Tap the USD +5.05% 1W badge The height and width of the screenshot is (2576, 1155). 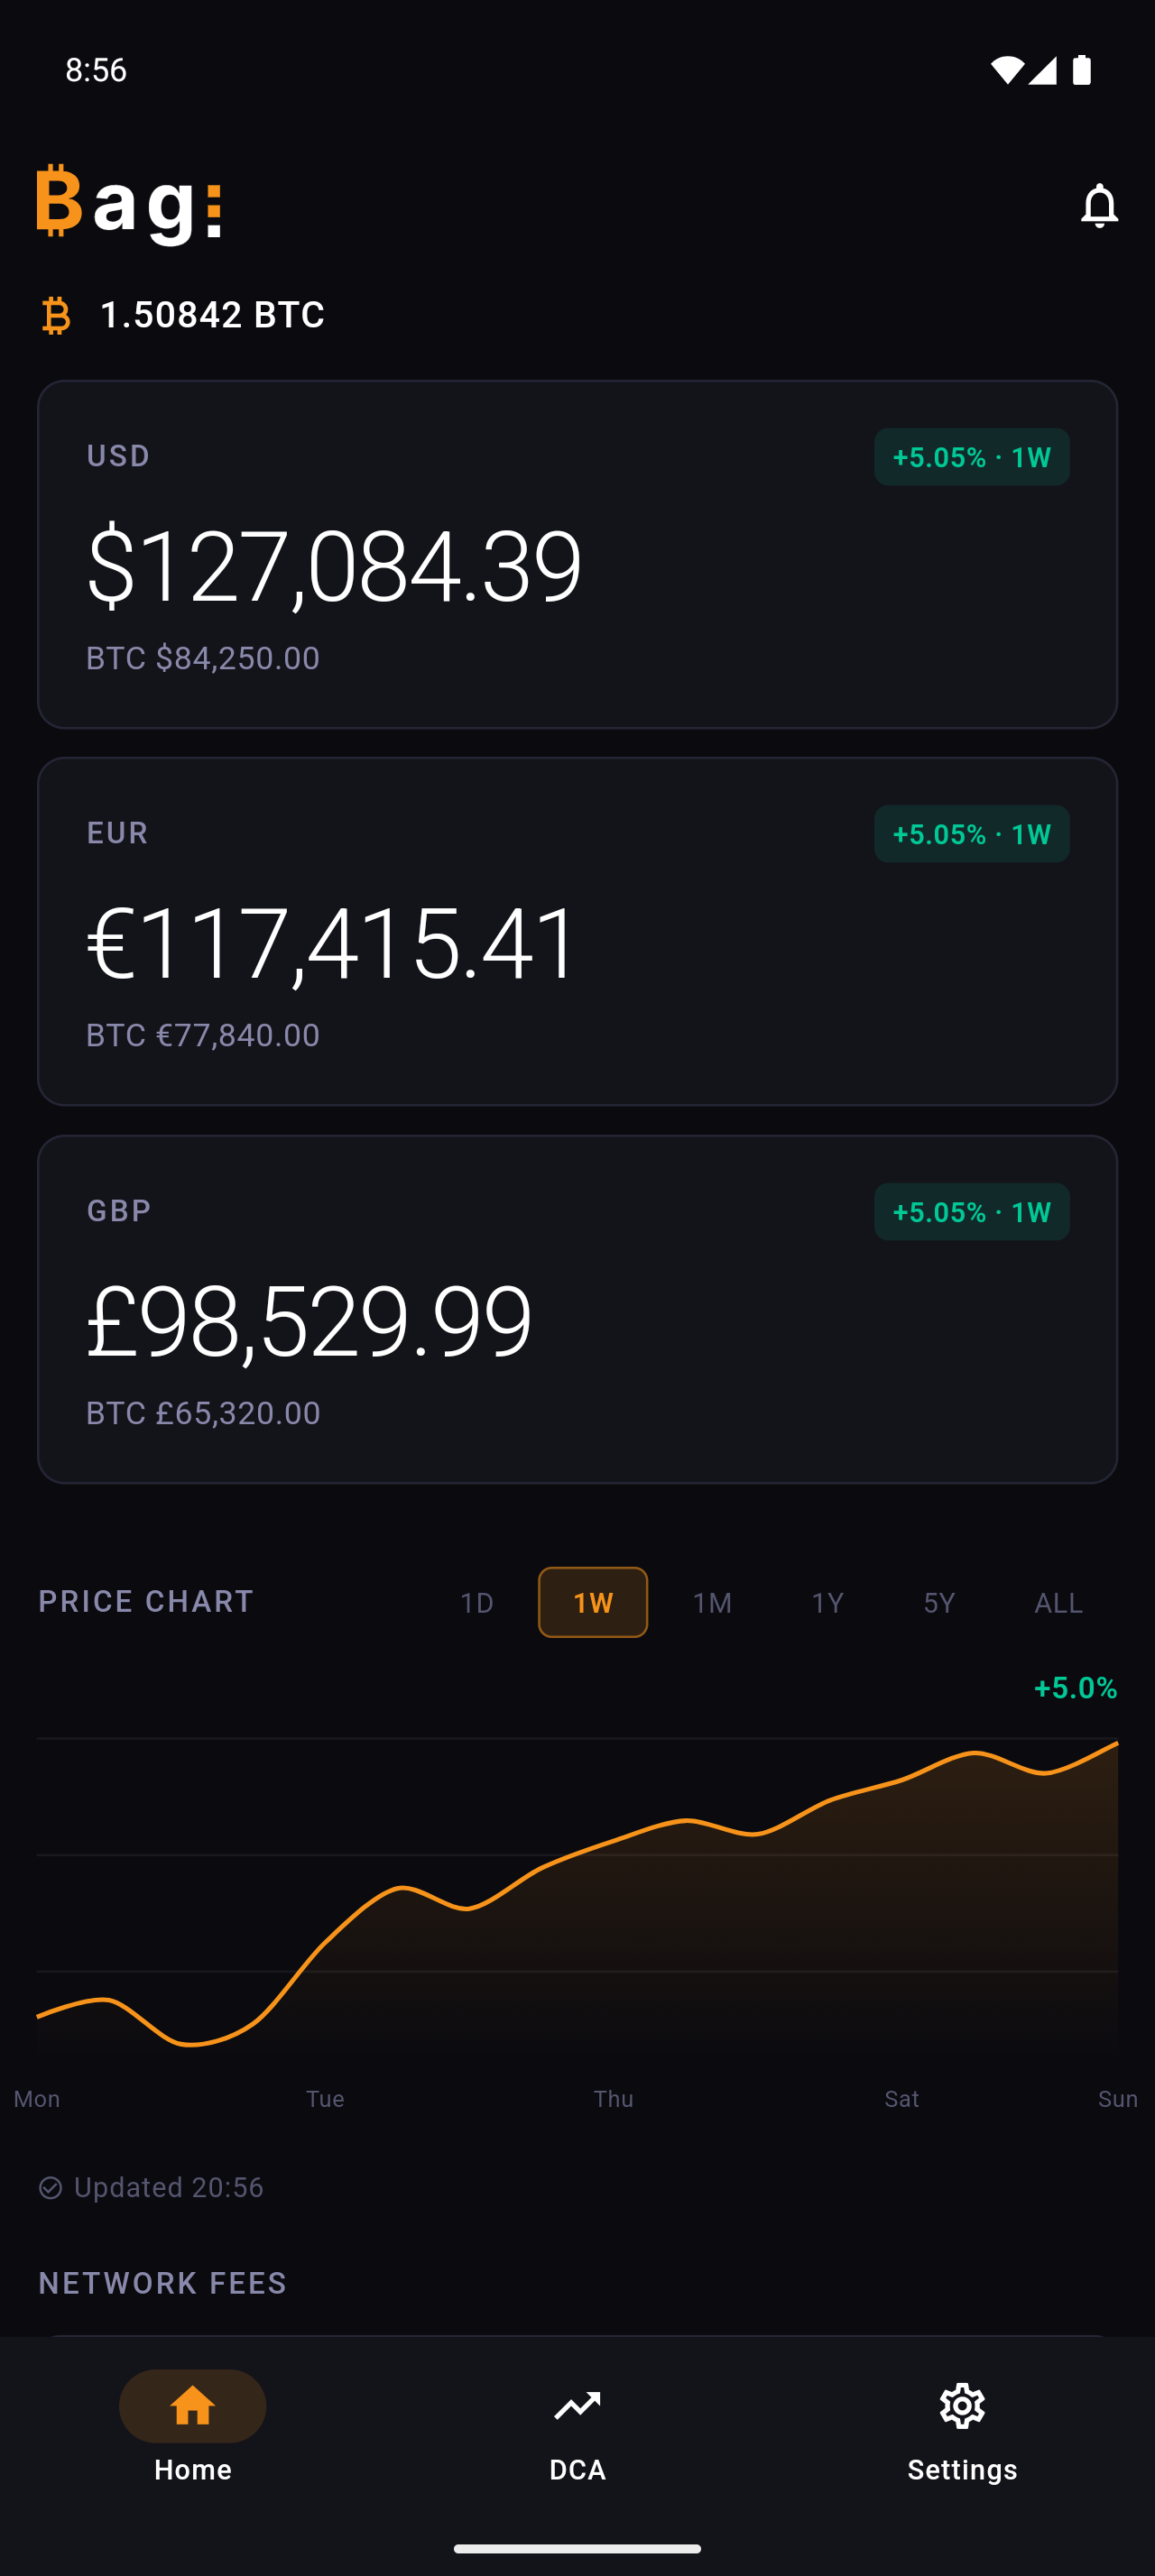(x=971, y=457)
